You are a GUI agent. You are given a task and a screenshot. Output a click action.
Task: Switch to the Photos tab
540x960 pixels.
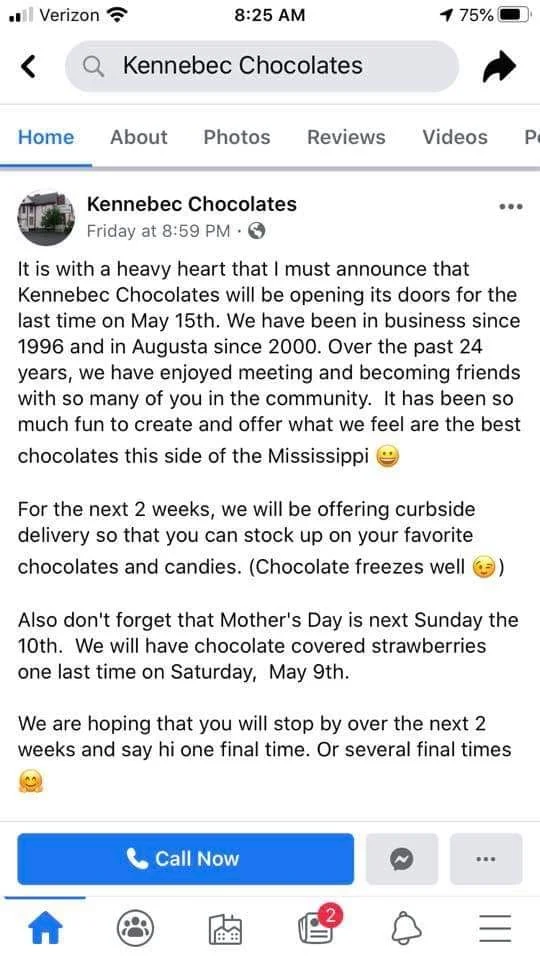[x=237, y=137]
